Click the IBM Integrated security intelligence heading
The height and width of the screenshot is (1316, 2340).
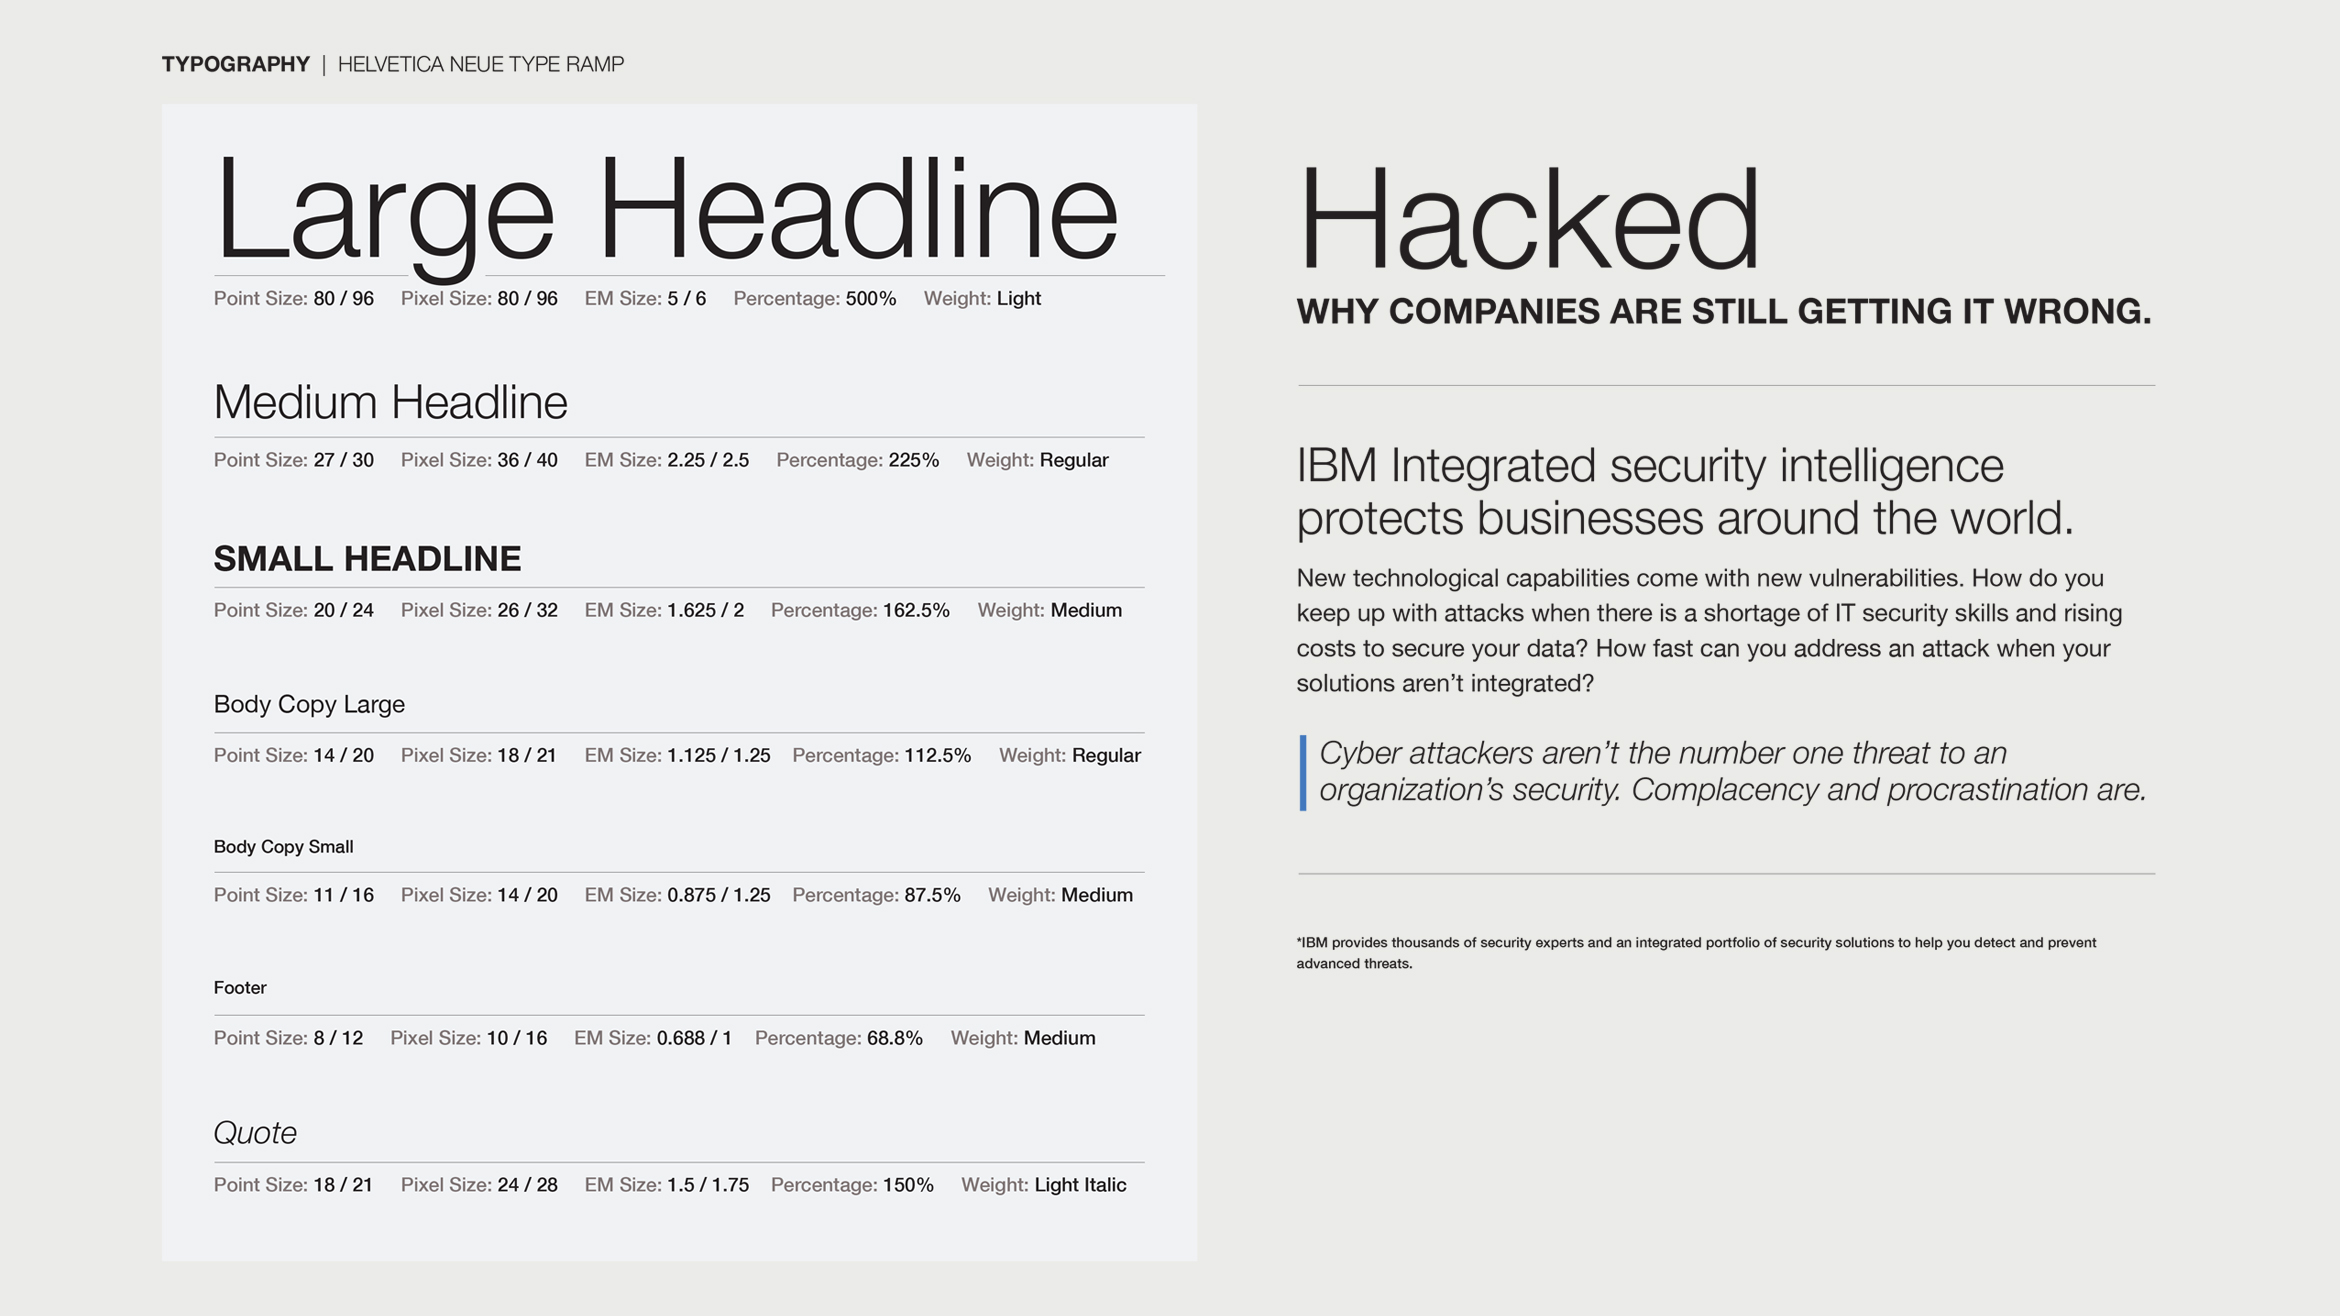click(x=1685, y=492)
